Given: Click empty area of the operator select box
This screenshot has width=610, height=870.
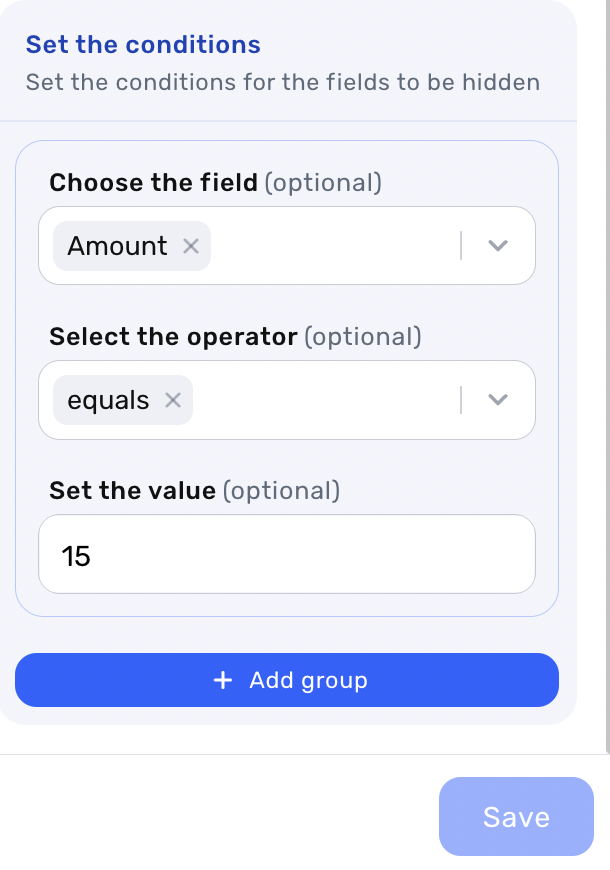Looking at the screenshot, I should pyautogui.click(x=320, y=400).
